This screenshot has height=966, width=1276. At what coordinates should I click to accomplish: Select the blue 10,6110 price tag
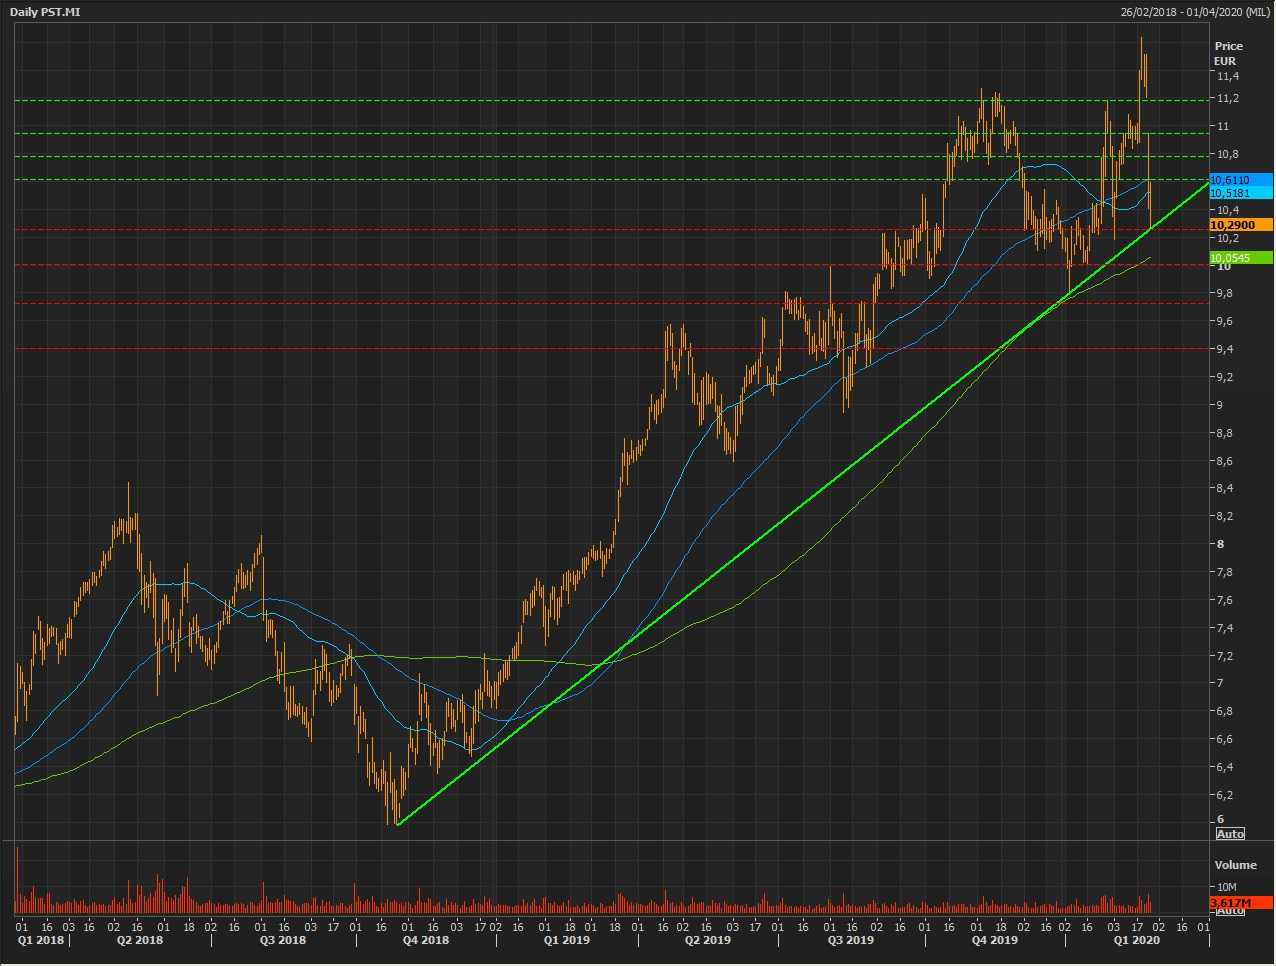click(1241, 180)
